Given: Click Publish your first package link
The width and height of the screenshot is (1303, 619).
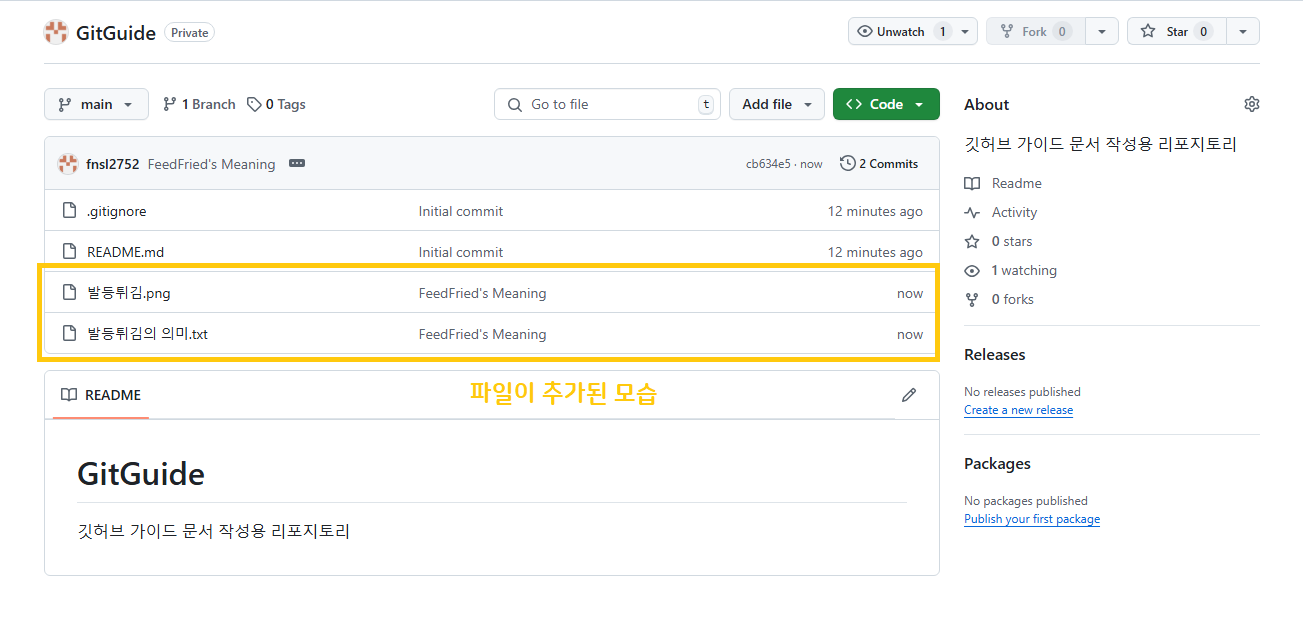Looking at the screenshot, I should (1032, 519).
